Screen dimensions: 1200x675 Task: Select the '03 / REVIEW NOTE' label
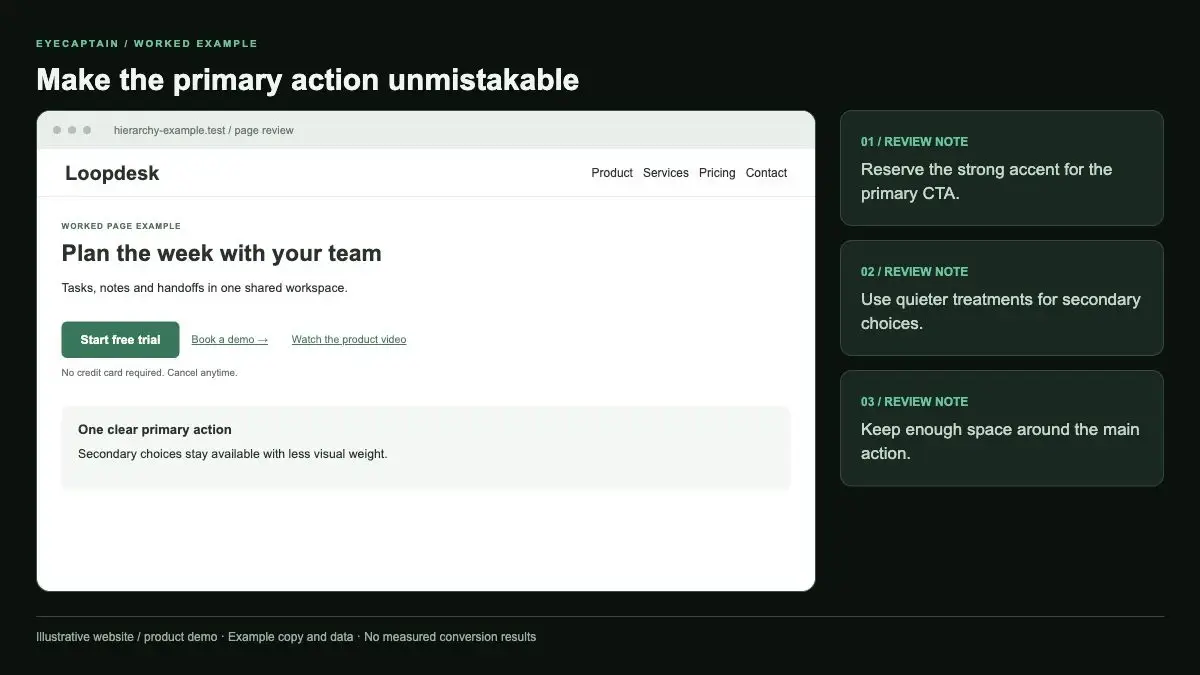pyautogui.click(x=915, y=402)
